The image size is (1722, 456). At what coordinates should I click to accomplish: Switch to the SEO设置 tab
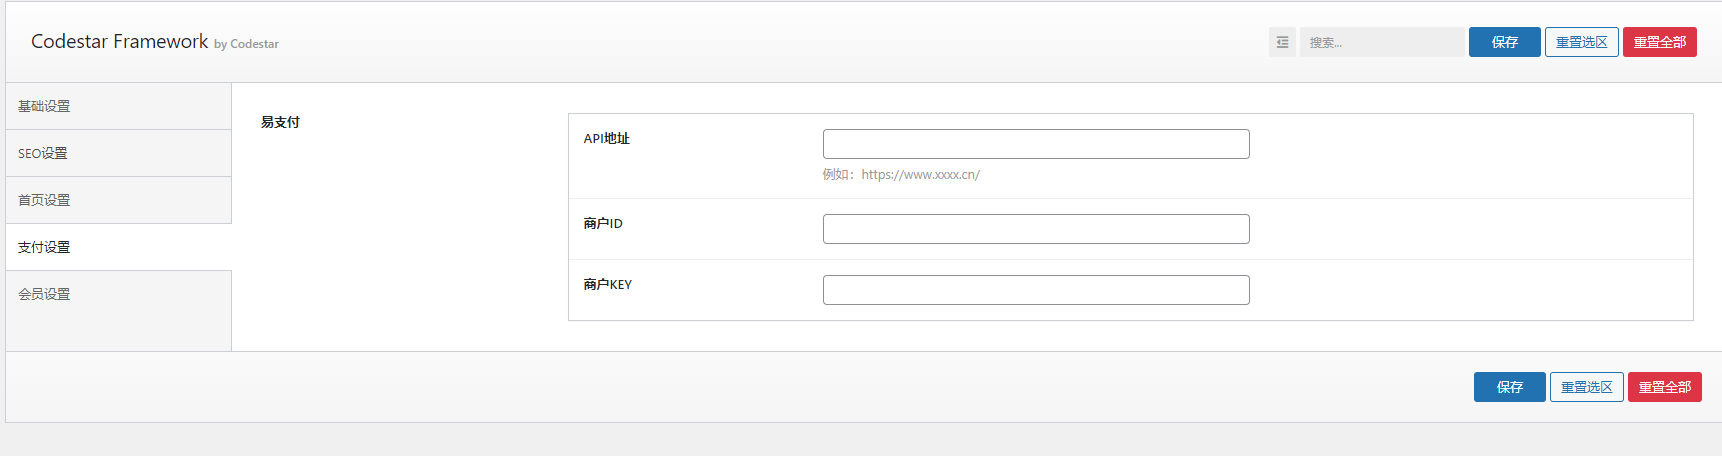[118, 153]
